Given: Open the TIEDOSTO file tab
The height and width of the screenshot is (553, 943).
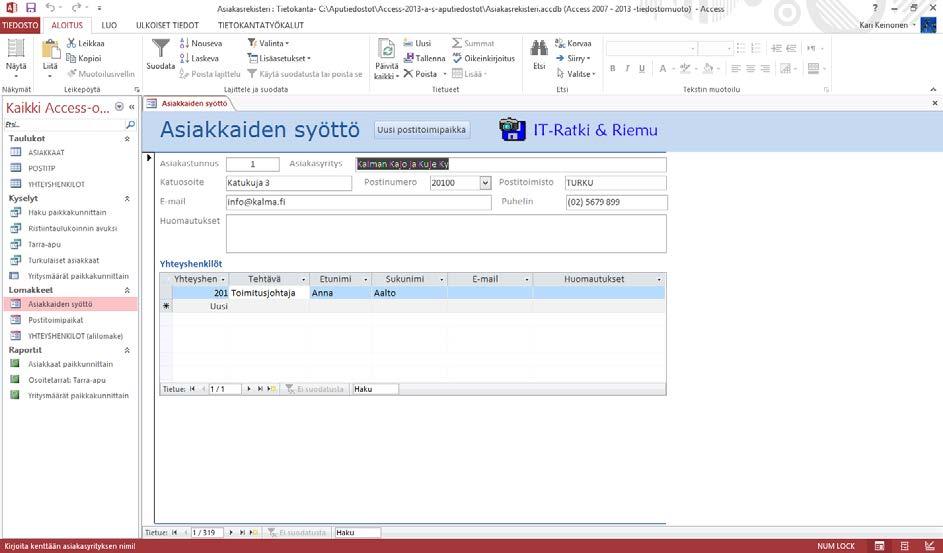Looking at the screenshot, I should click(x=20, y=25).
